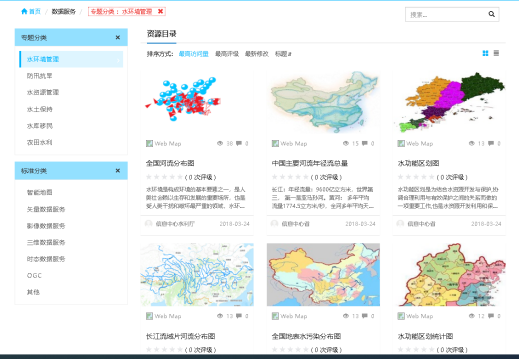Click comment icon on 全国河流分布图 card
This screenshot has width=520, height=360.
coord(239,143)
